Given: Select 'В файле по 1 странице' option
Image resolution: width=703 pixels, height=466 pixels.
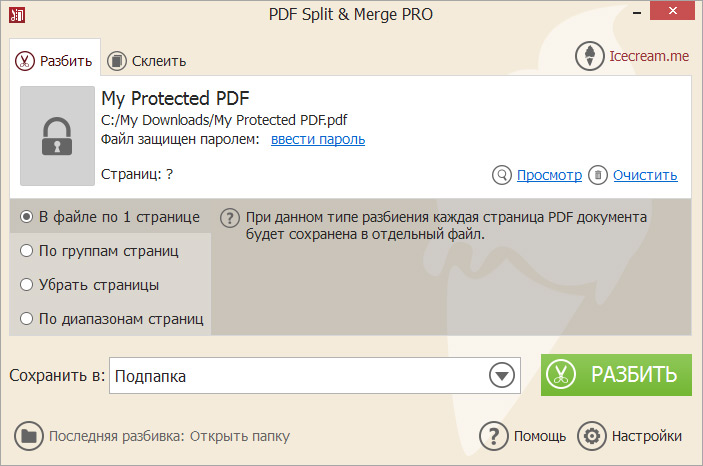Looking at the screenshot, I should click(110, 217).
